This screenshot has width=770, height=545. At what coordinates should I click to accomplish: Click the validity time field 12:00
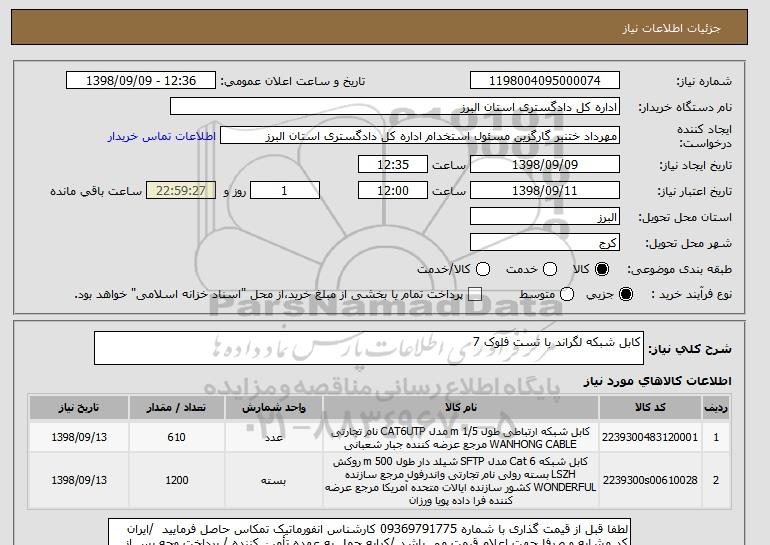[393, 191]
